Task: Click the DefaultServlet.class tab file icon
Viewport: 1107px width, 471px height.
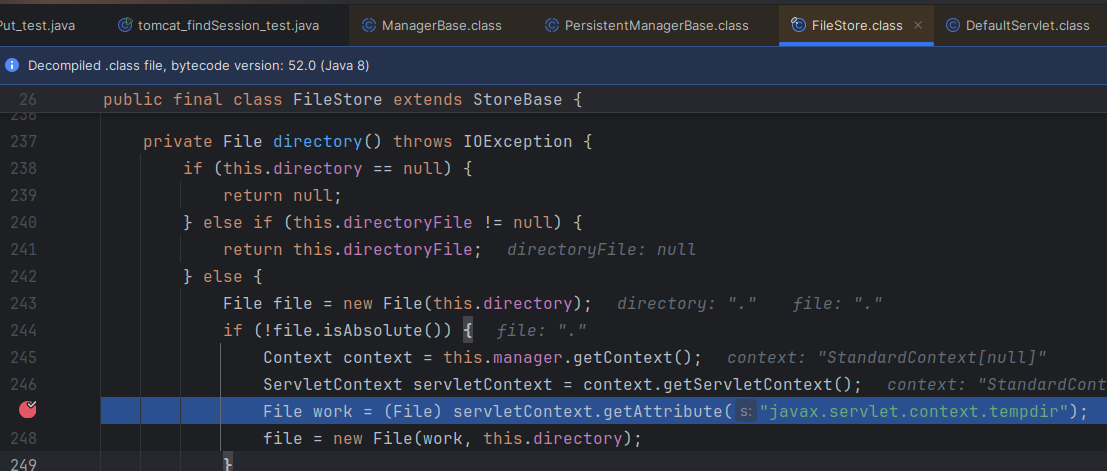Action: tap(953, 25)
